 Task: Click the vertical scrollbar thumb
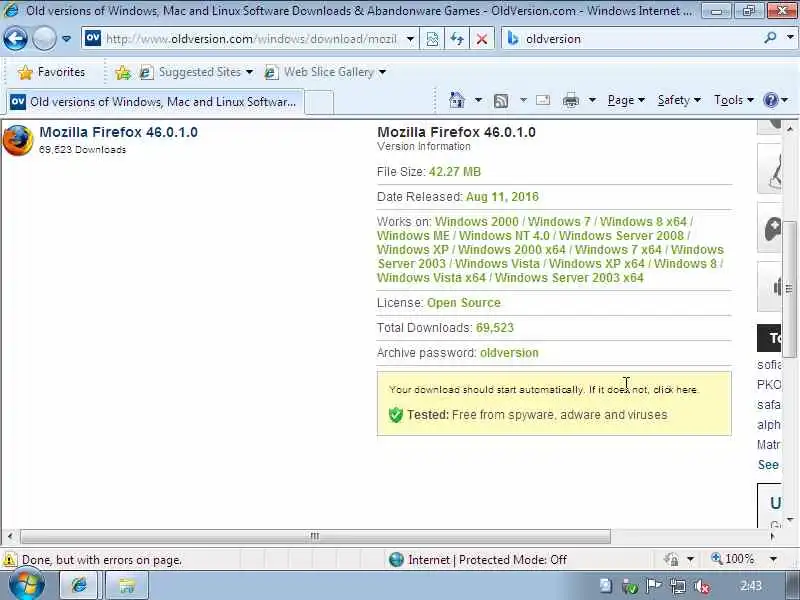[790, 290]
